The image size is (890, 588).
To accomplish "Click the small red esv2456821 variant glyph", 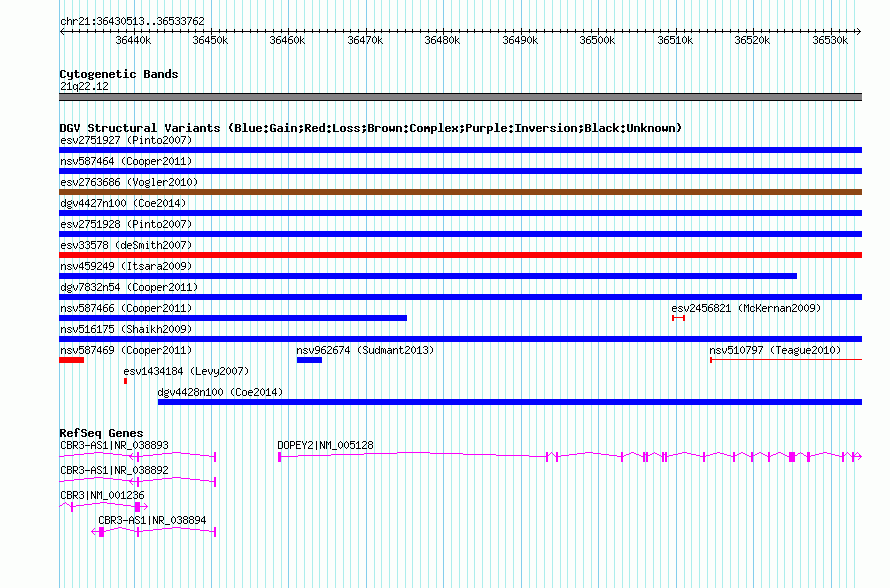I will pos(678,318).
